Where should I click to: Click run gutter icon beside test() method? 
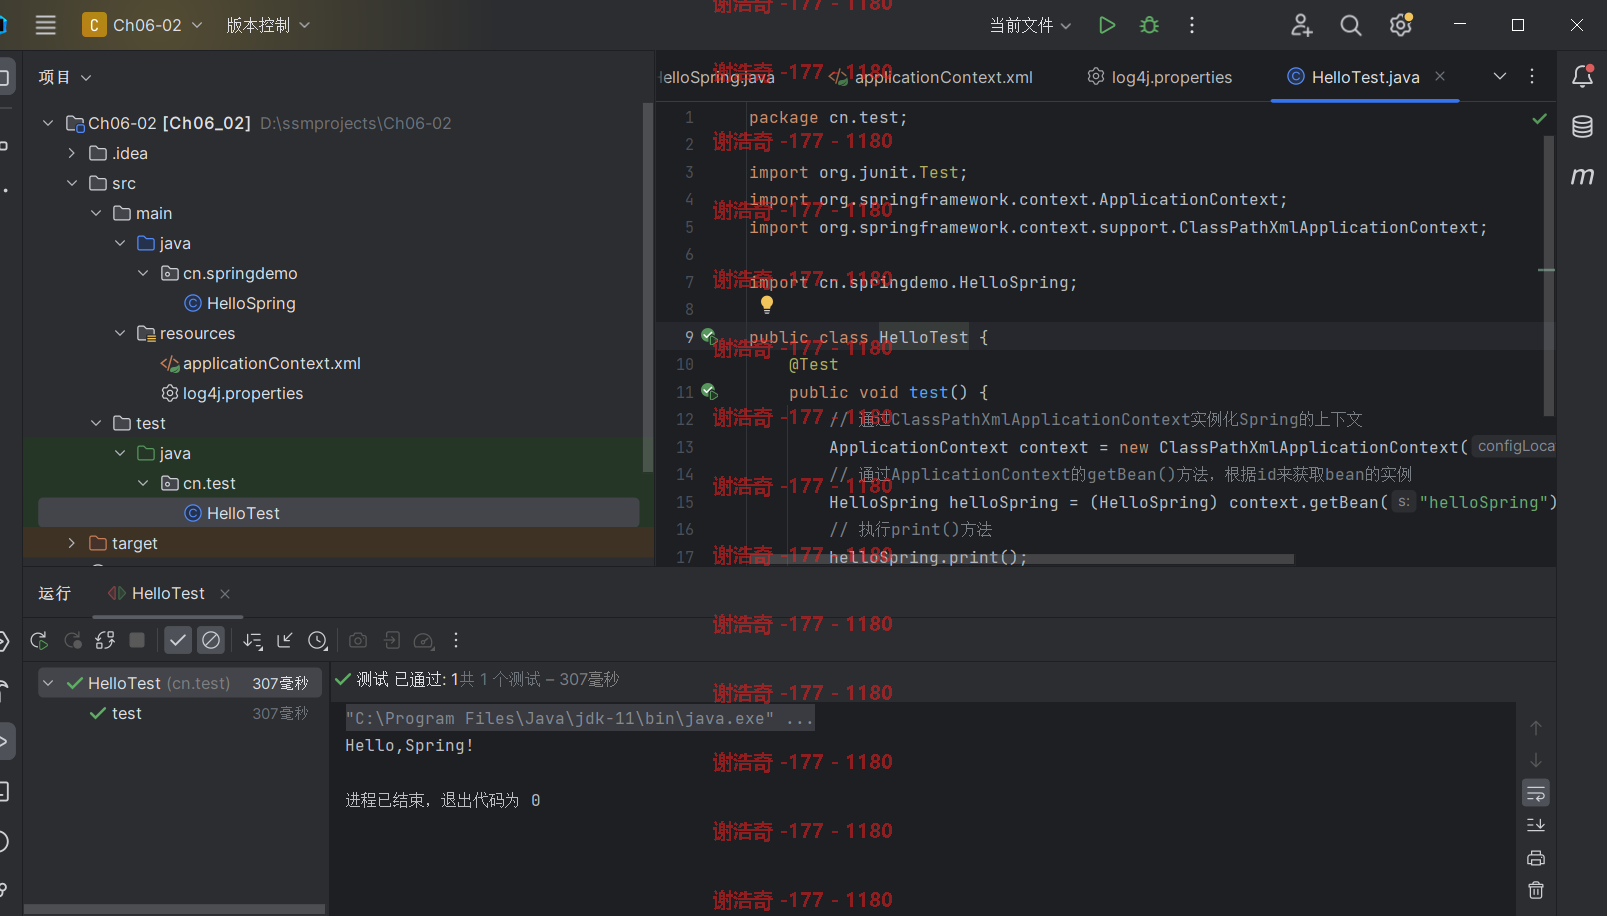tap(709, 391)
